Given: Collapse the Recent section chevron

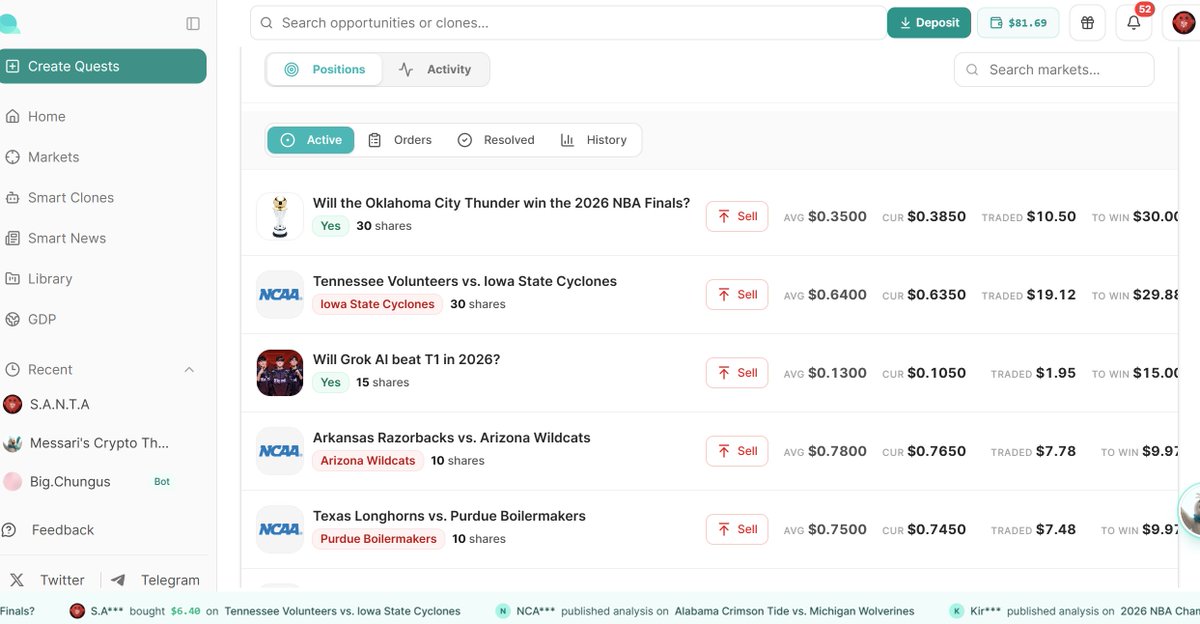Looking at the screenshot, I should pos(189,370).
